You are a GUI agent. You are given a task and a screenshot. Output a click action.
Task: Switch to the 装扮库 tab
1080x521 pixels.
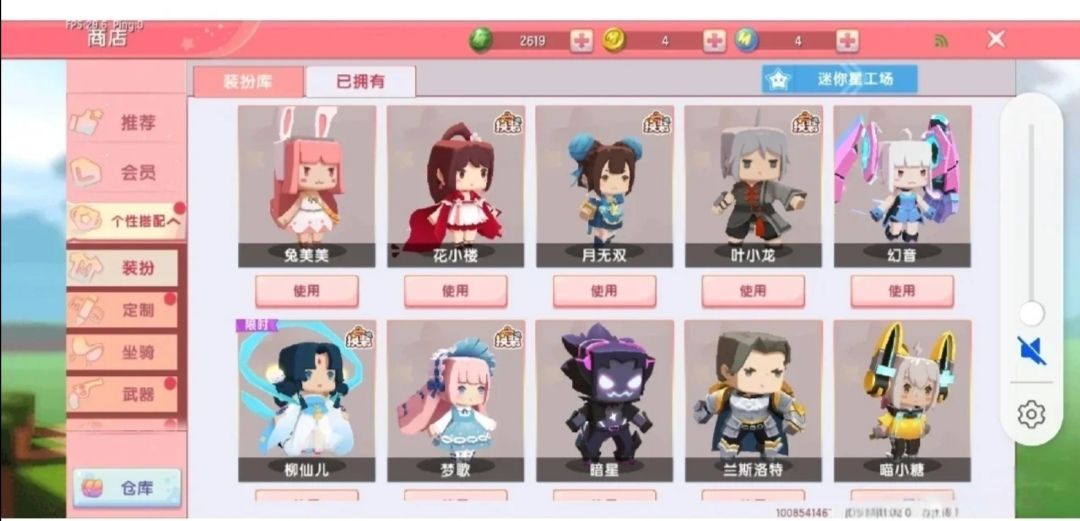pos(248,81)
